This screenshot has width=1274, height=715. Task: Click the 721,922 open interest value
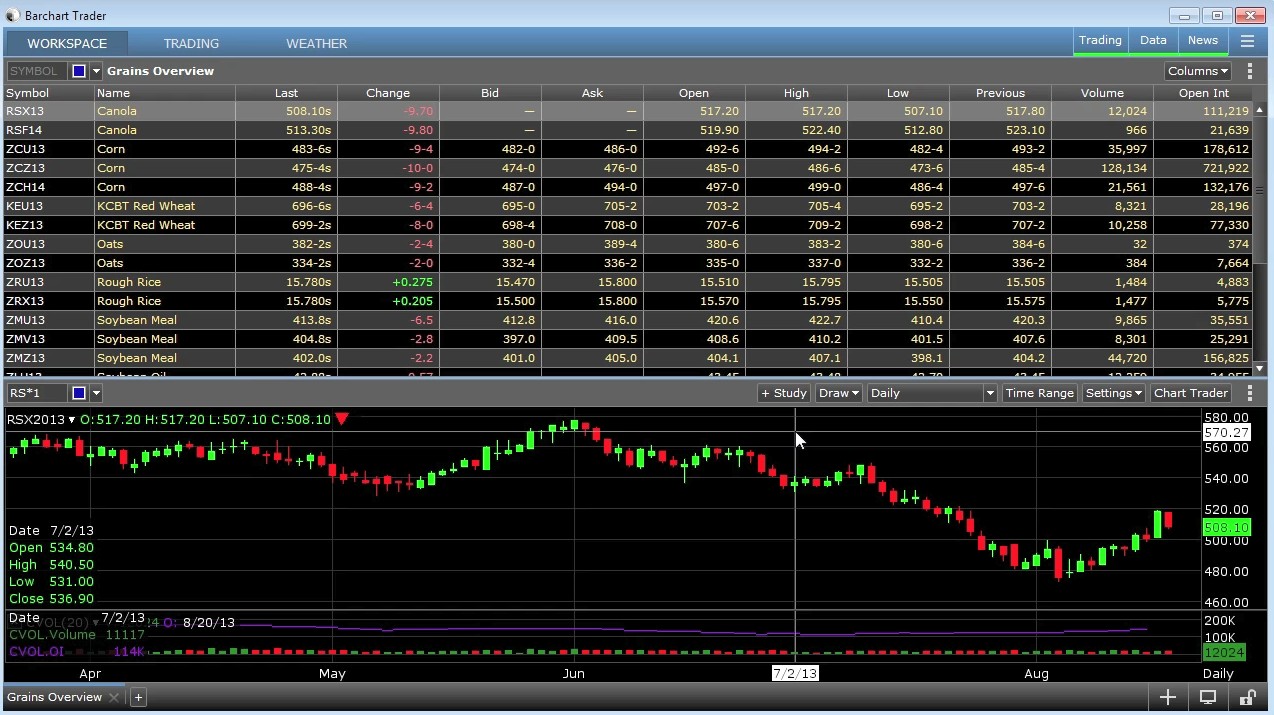[x=1225, y=168]
